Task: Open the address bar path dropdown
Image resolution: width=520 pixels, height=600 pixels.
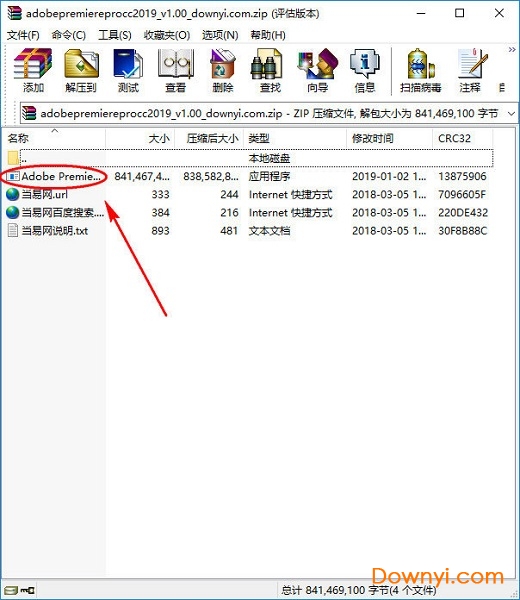Action: (x=511, y=113)
